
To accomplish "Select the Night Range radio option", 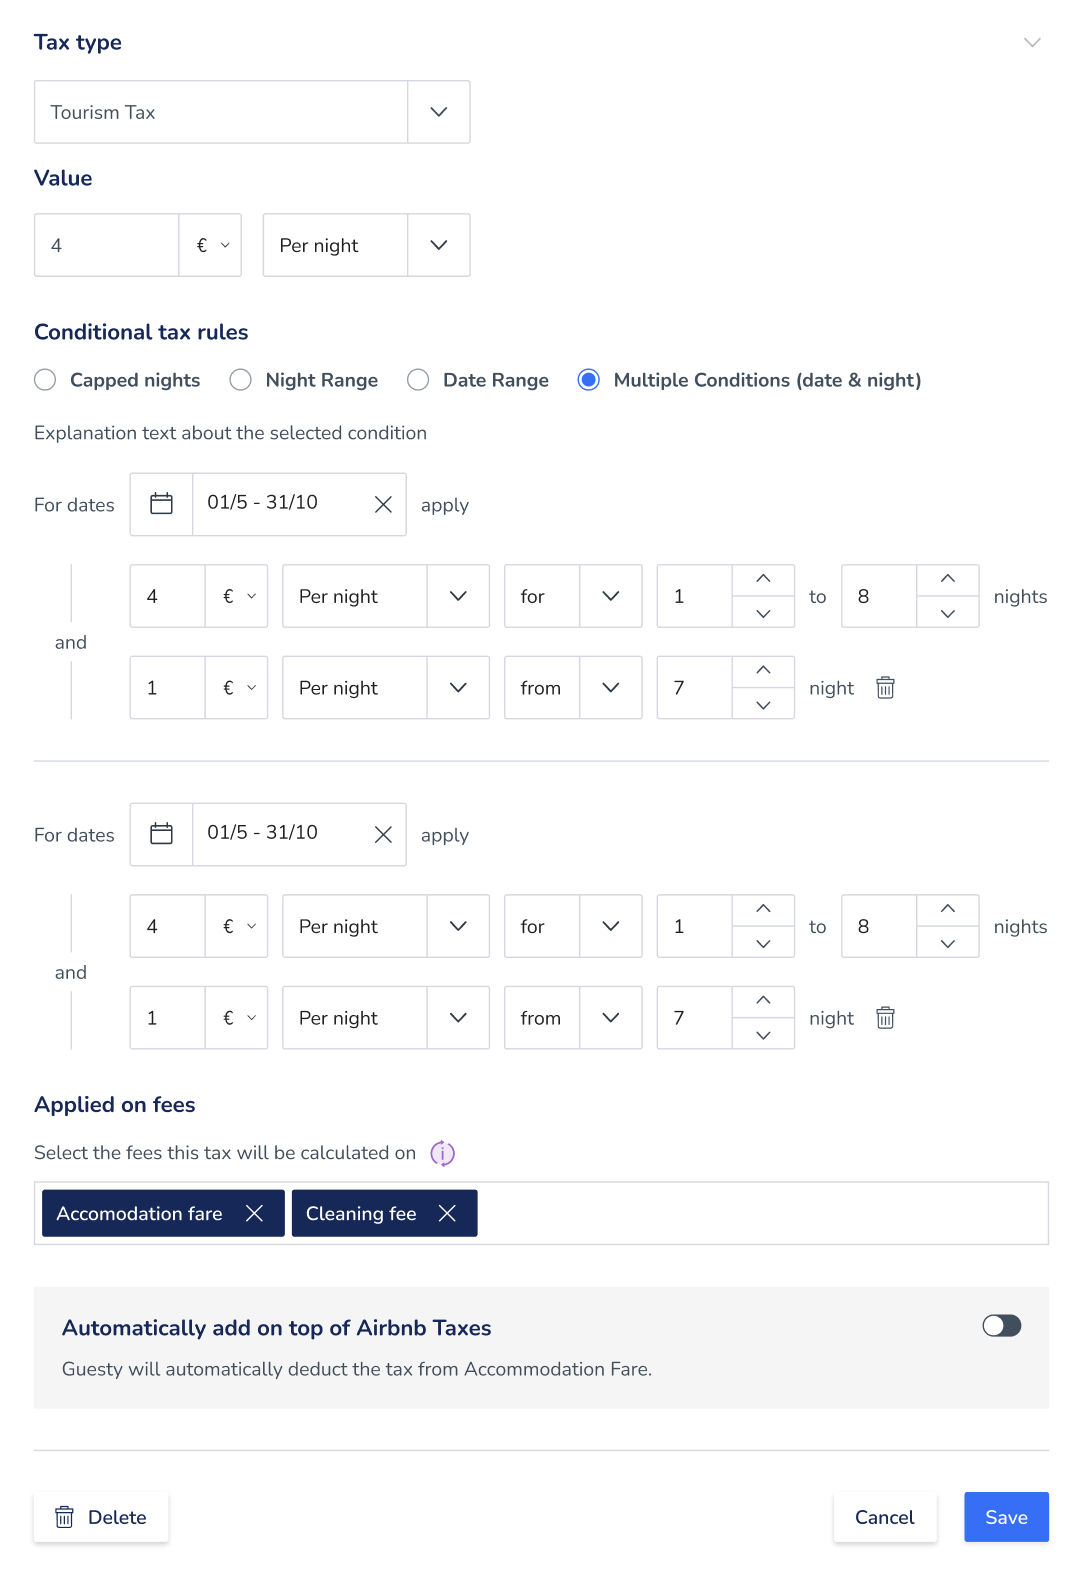I will tap(240, 380).
